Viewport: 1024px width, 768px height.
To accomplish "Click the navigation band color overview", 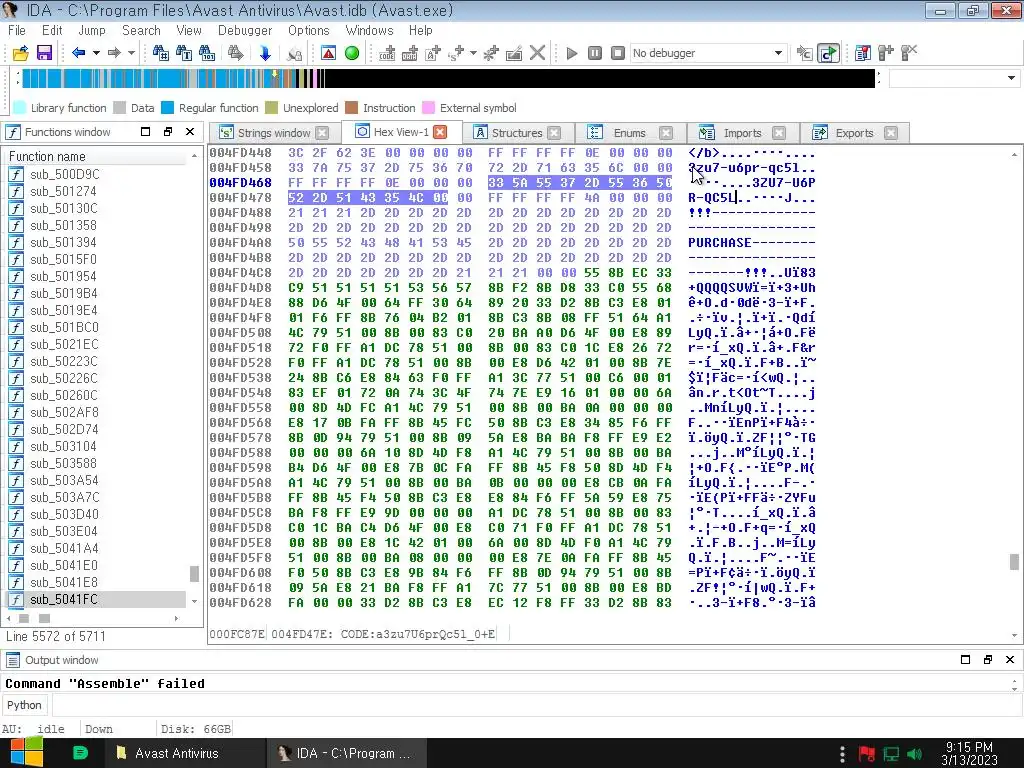I will pyautogui.click(x=448, y=78).
